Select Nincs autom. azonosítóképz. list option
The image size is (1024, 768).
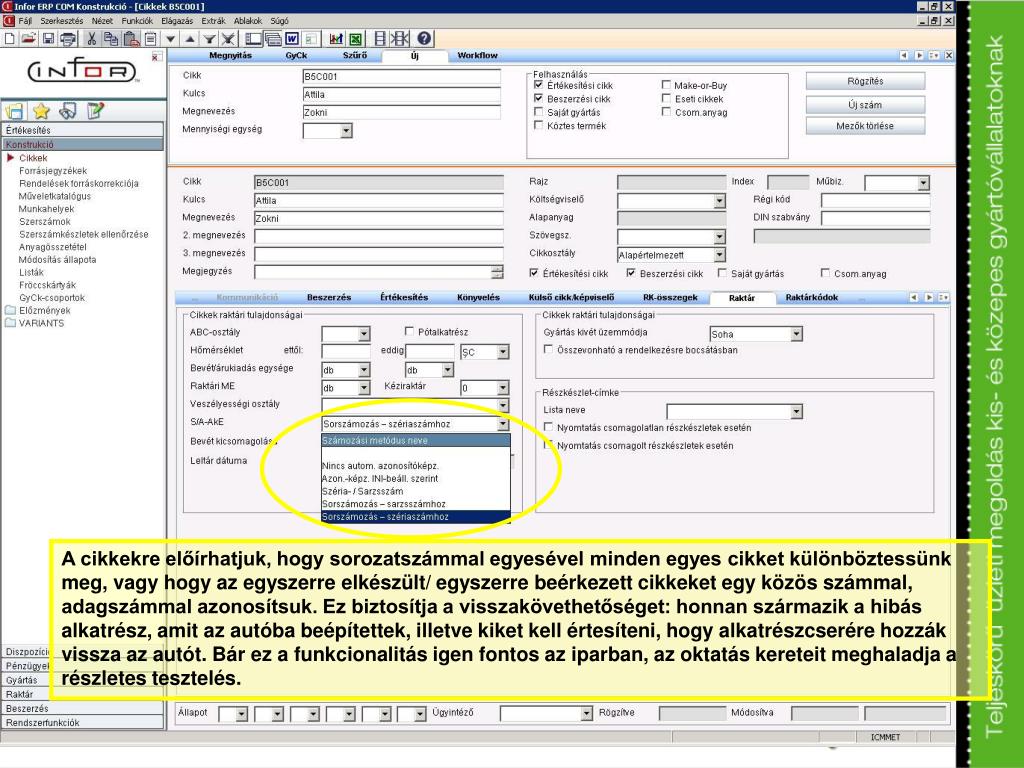point(380,466)
